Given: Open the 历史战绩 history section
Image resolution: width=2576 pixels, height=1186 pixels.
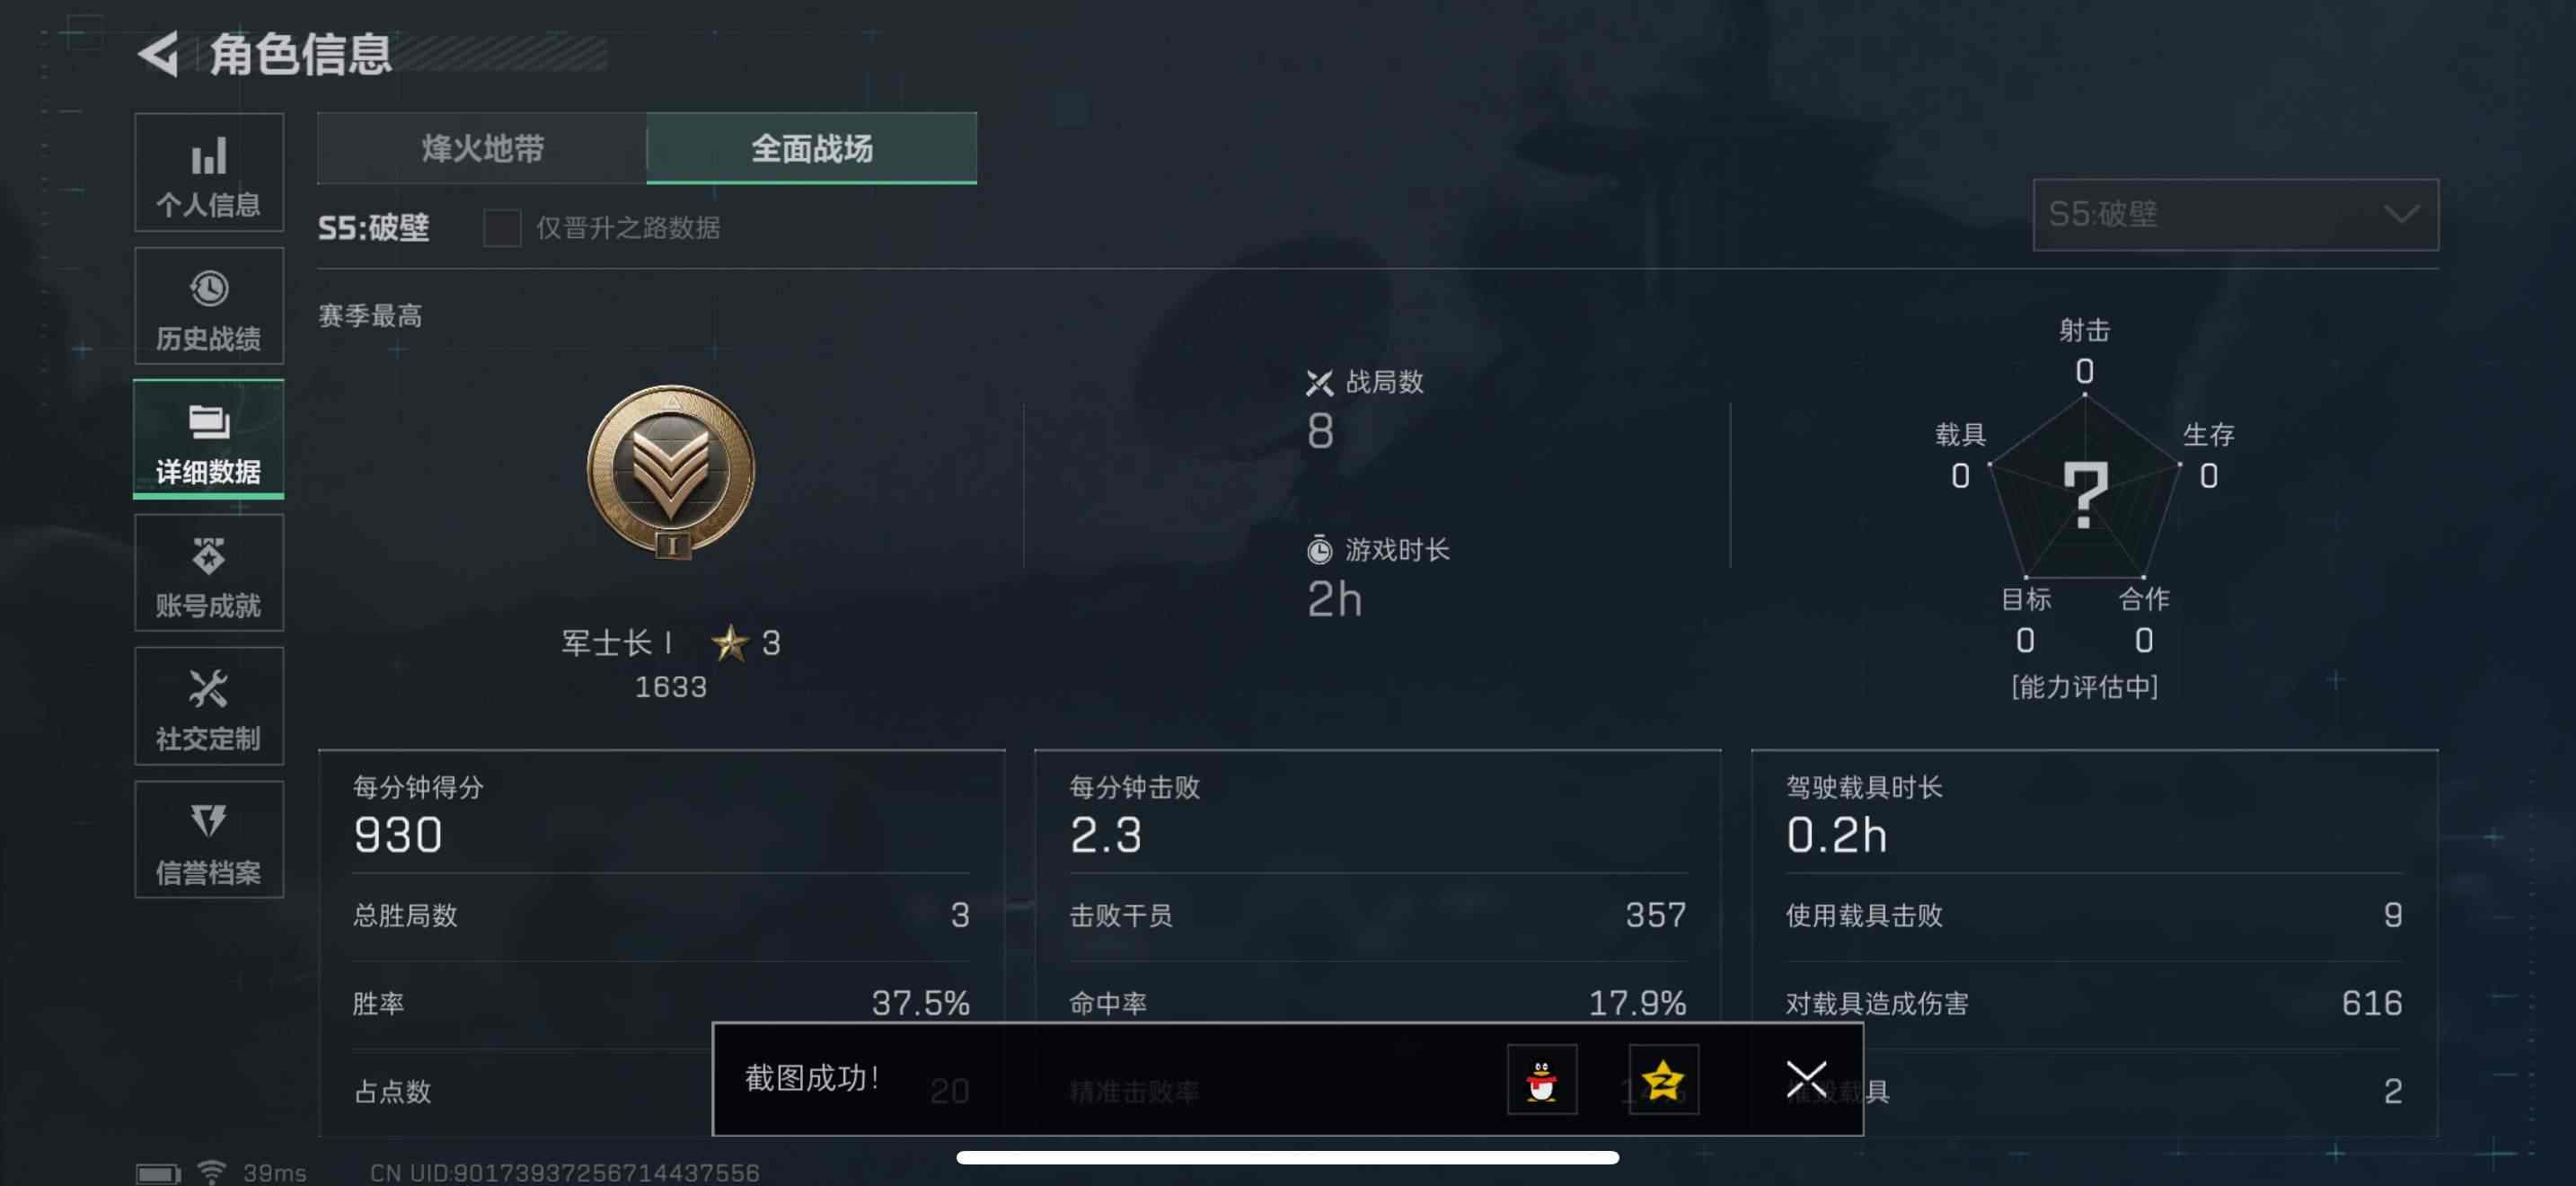Looking at the screenshot, I should 209,306.
